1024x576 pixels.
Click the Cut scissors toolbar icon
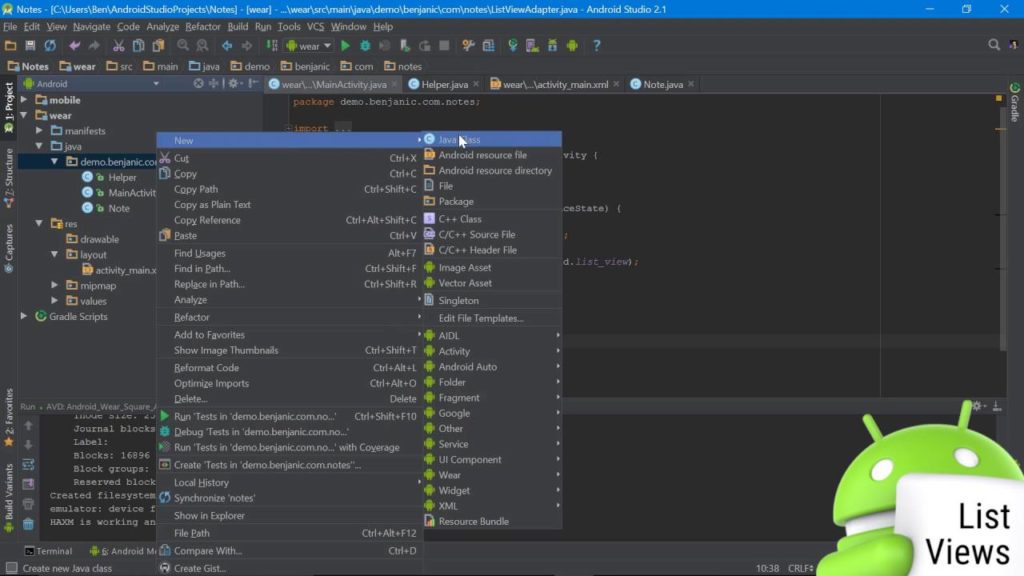(118, 46)
